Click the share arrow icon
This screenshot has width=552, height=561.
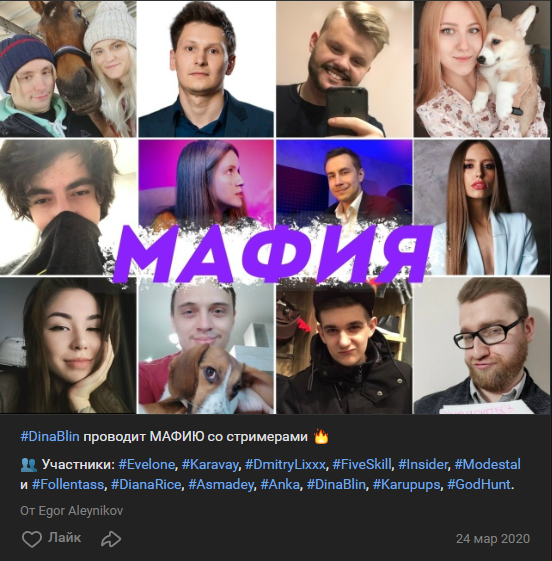pyautogui.click(x=111, y=539)
